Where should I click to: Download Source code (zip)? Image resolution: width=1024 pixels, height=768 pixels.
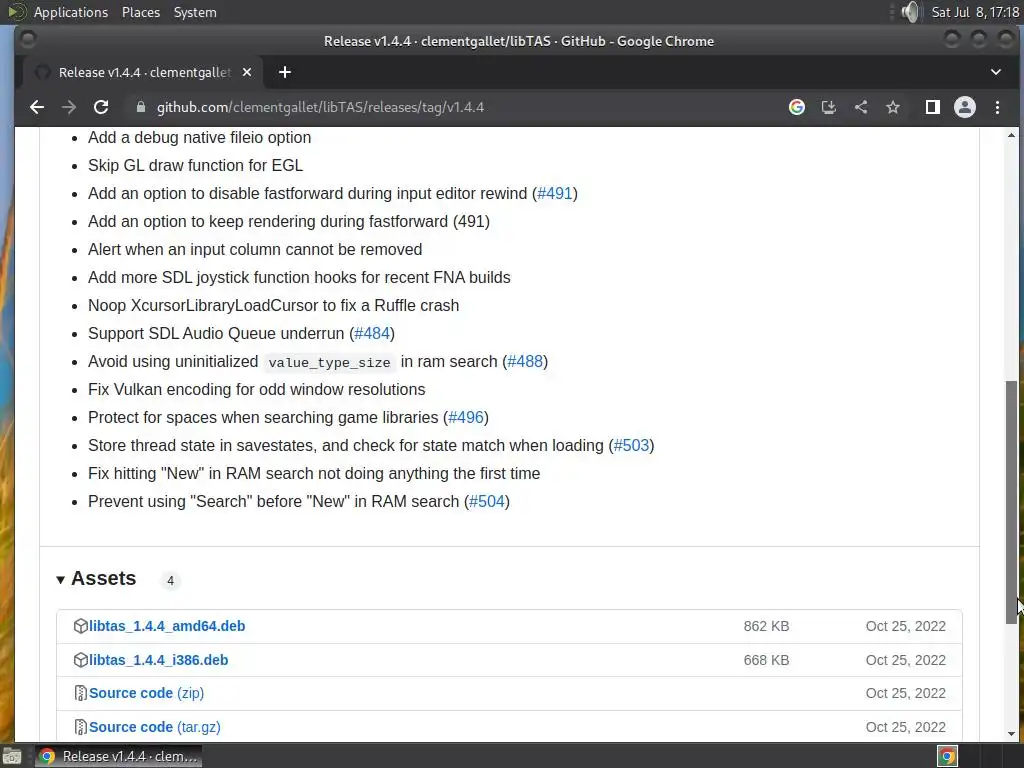[x=146, y=693]
